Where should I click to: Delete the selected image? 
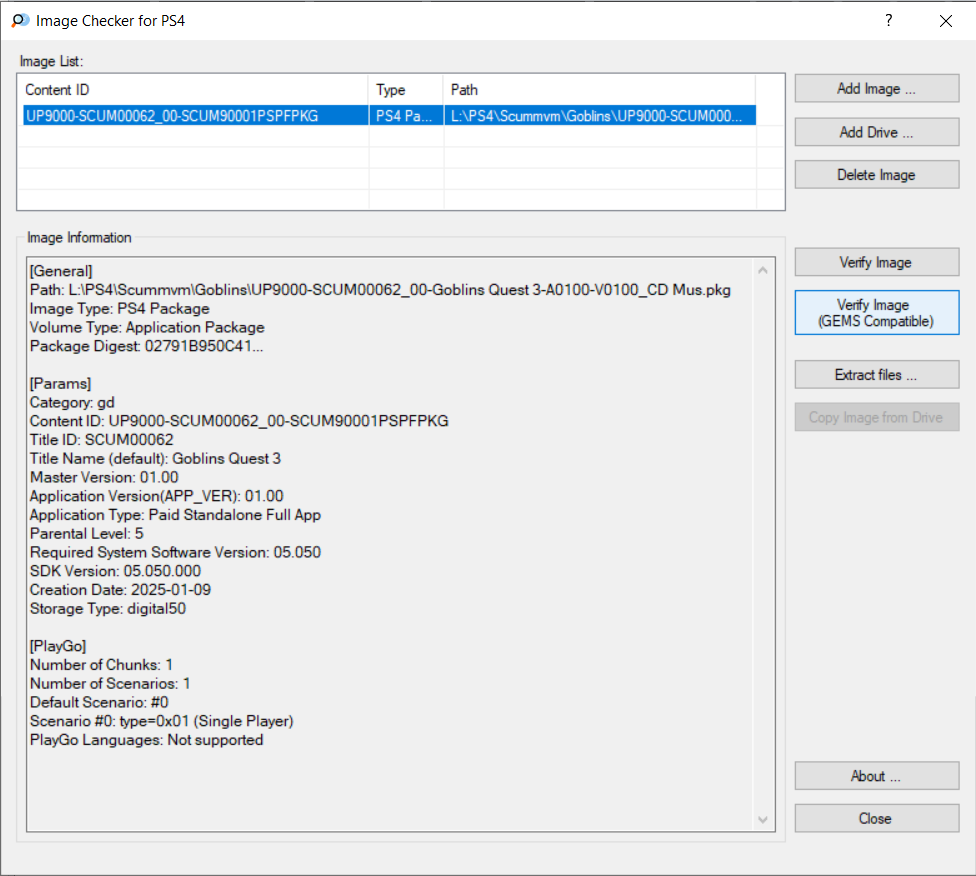click(876, 175)
